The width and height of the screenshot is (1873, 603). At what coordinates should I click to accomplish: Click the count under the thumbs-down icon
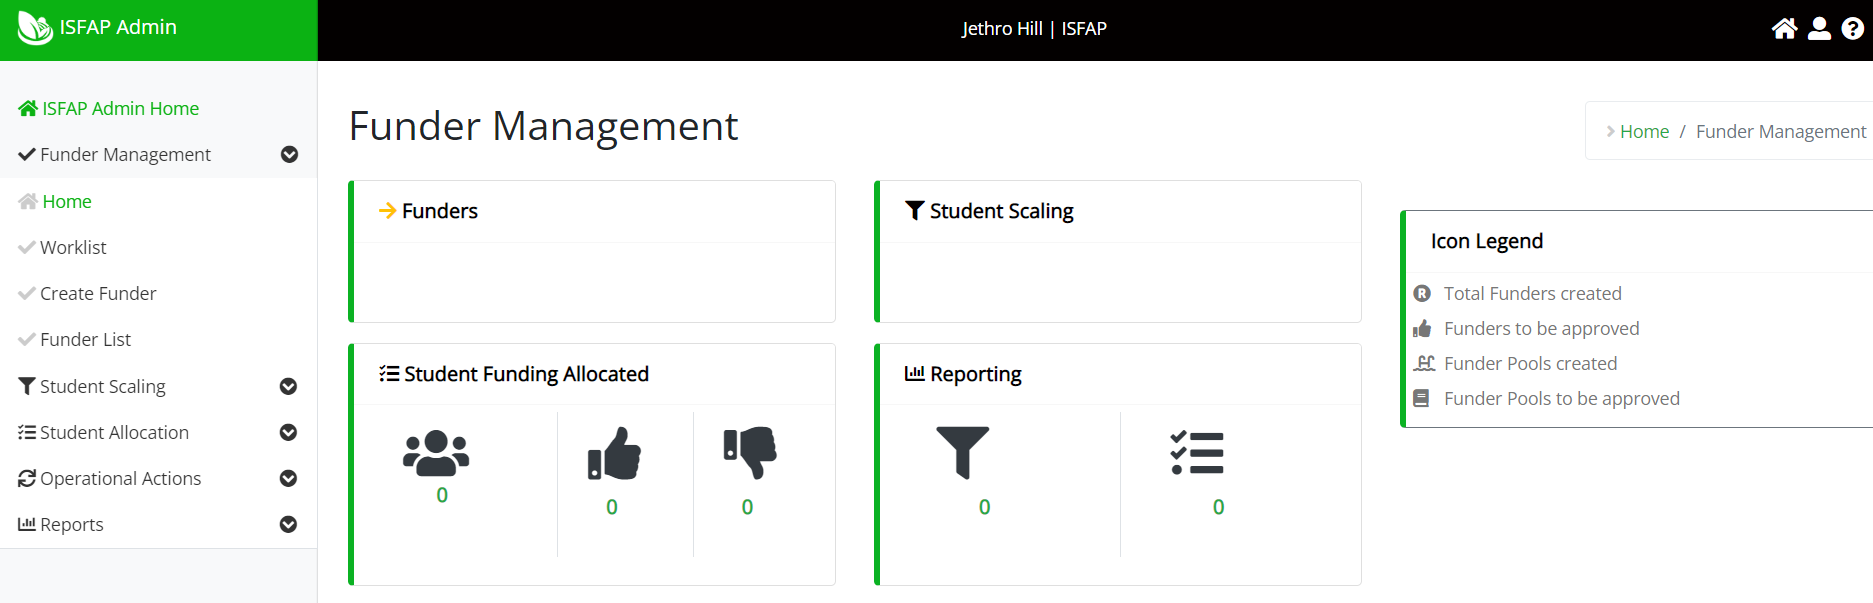pos(747,507)
